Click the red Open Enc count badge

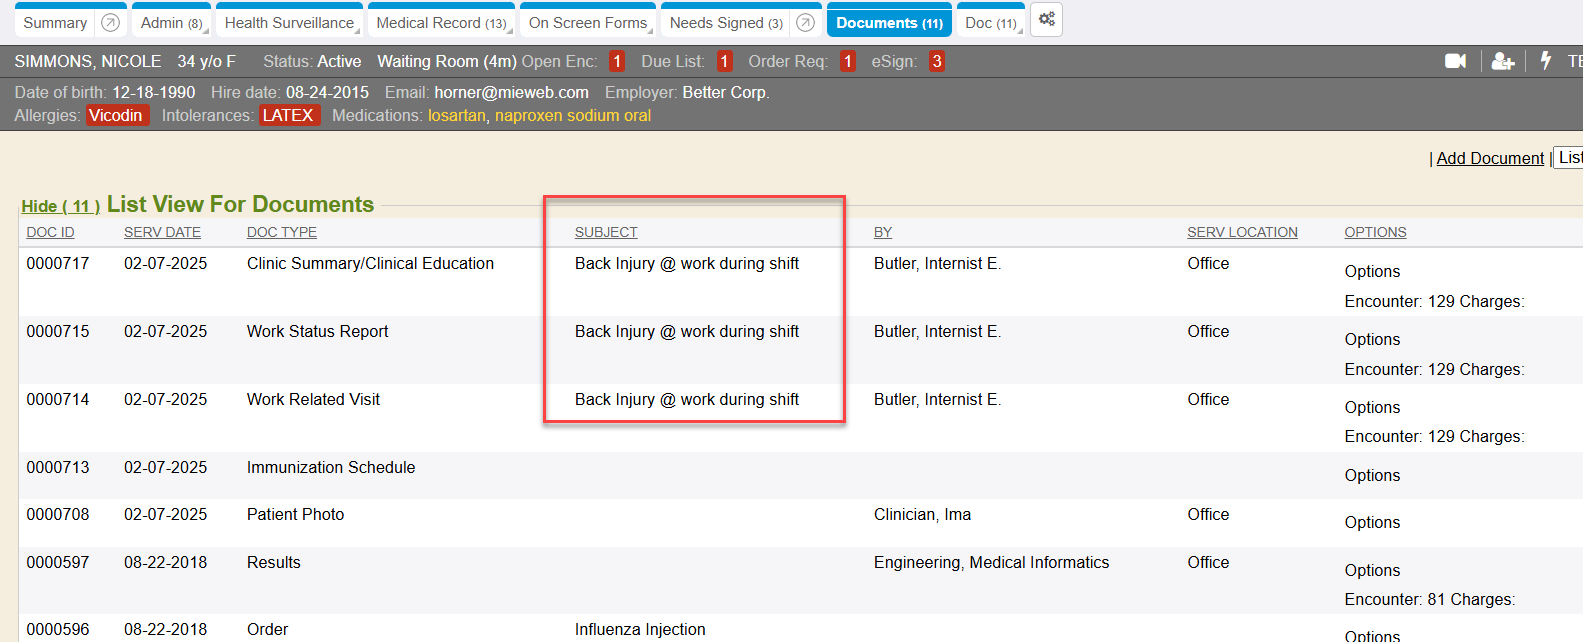(x=617, y=61)
